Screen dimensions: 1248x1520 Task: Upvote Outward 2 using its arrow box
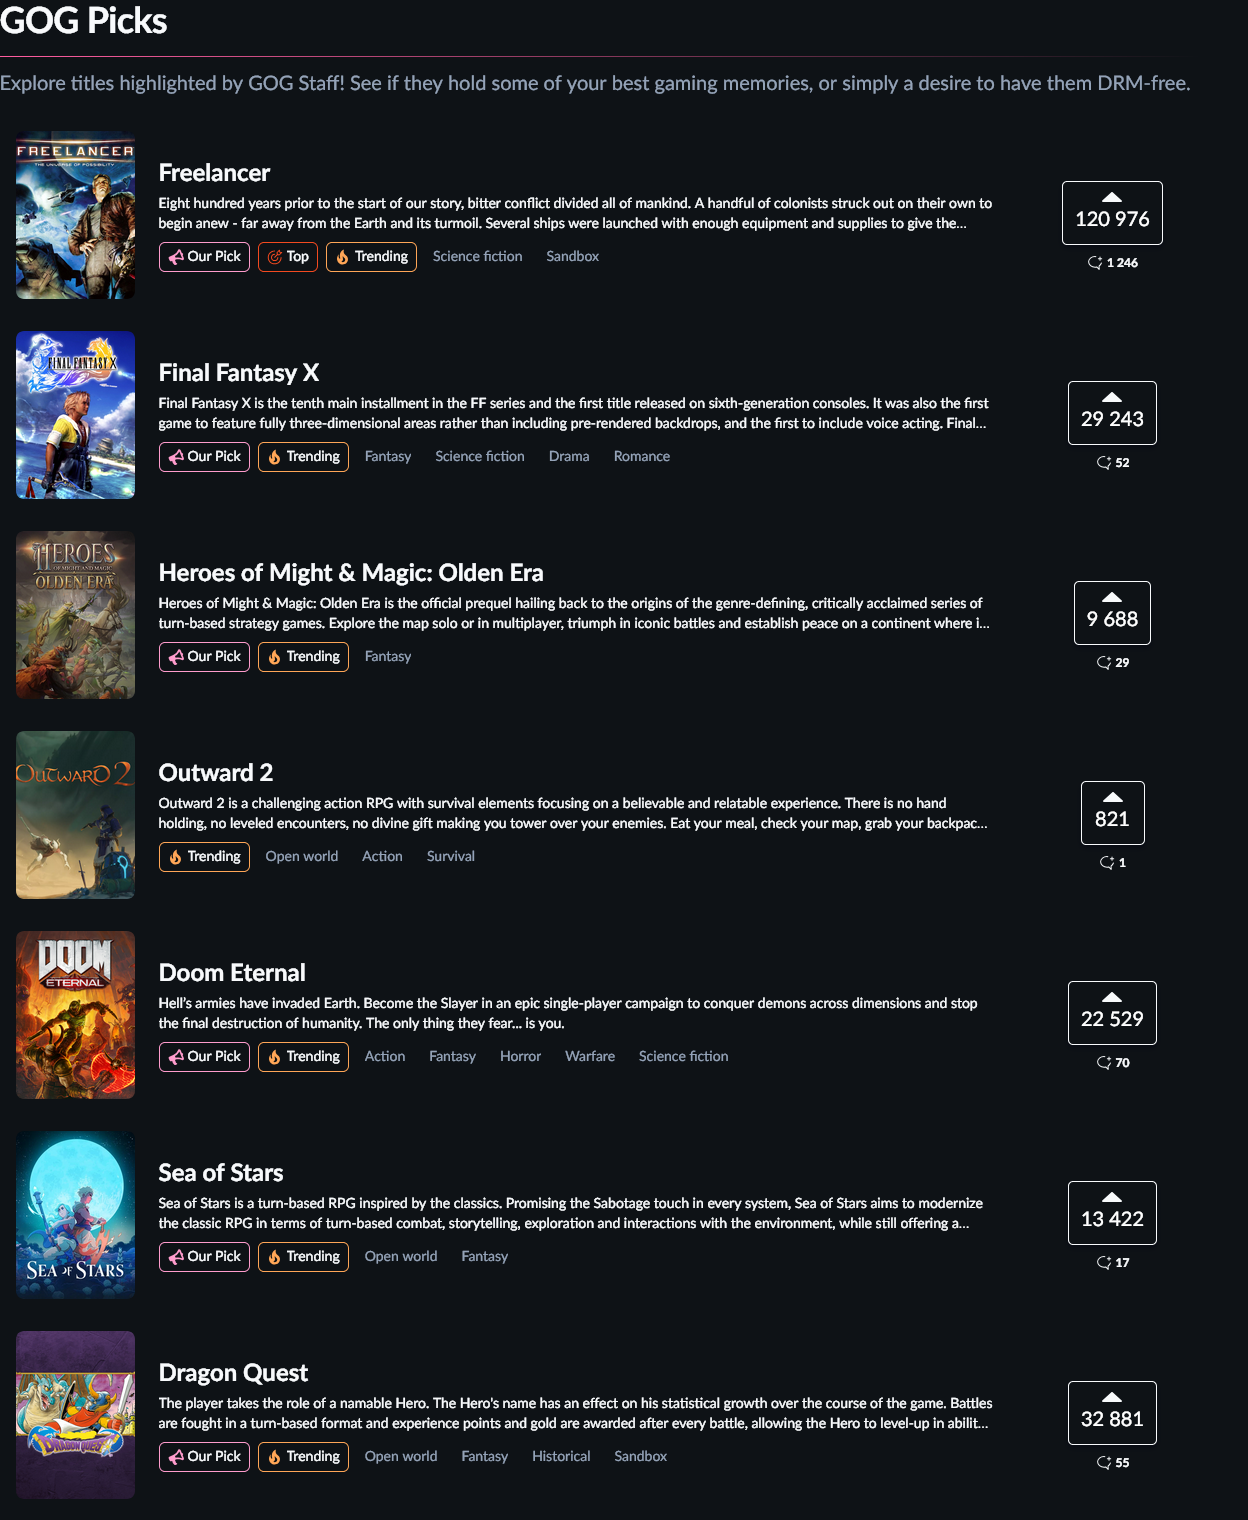(1112, 813)
